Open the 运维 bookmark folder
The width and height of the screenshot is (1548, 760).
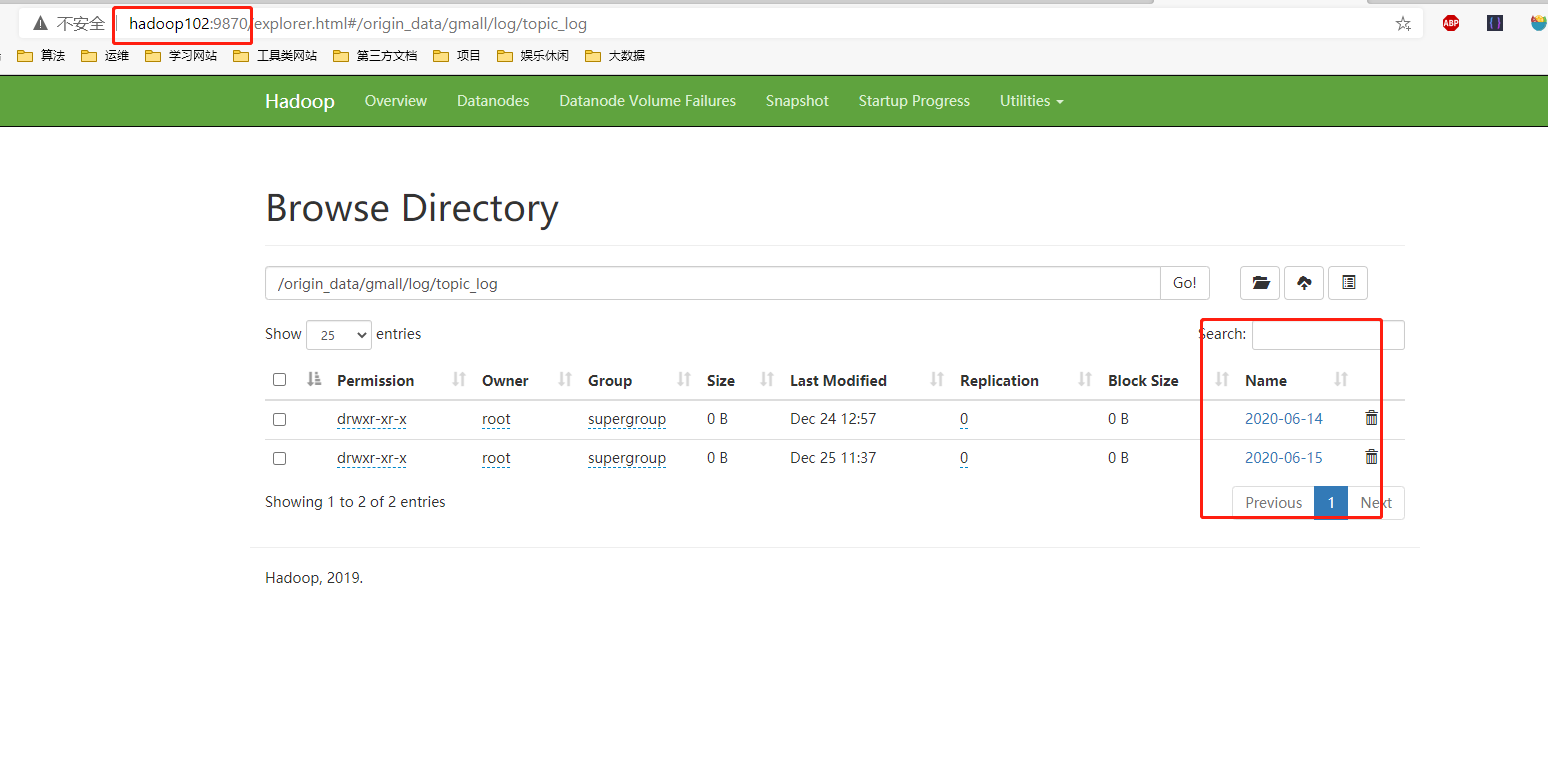[105, 56]
